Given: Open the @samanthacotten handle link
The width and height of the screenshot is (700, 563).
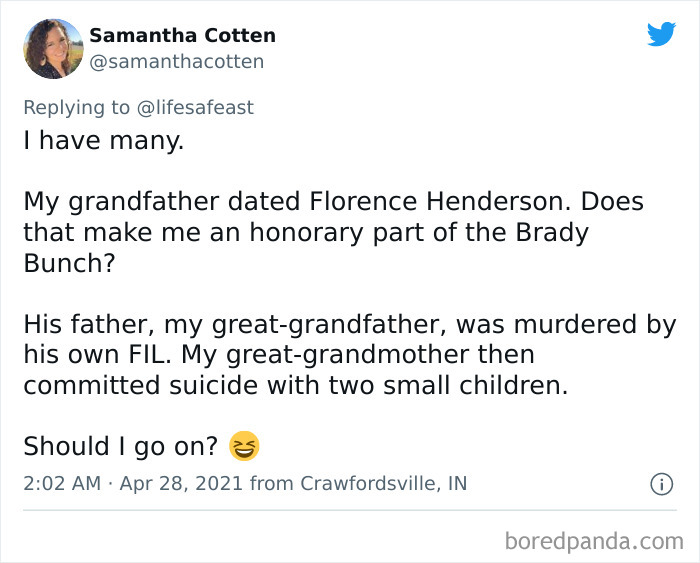Looking at the screenshot, I should click(177, 62).
